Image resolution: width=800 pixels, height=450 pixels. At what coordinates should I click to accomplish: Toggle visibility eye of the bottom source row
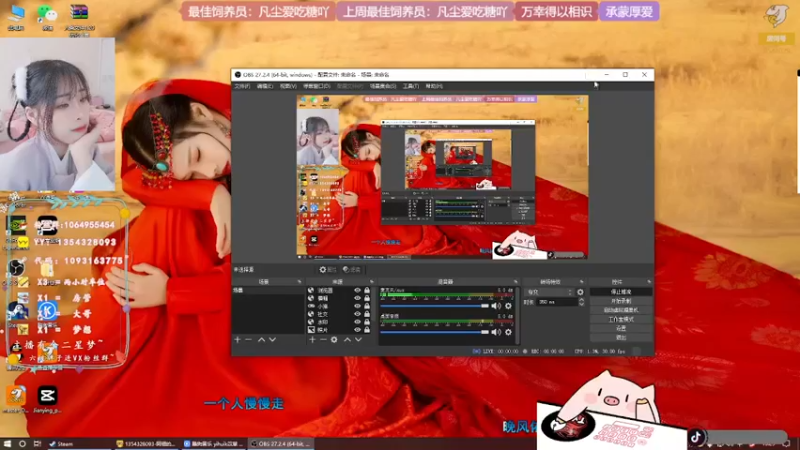click(357, 331)
